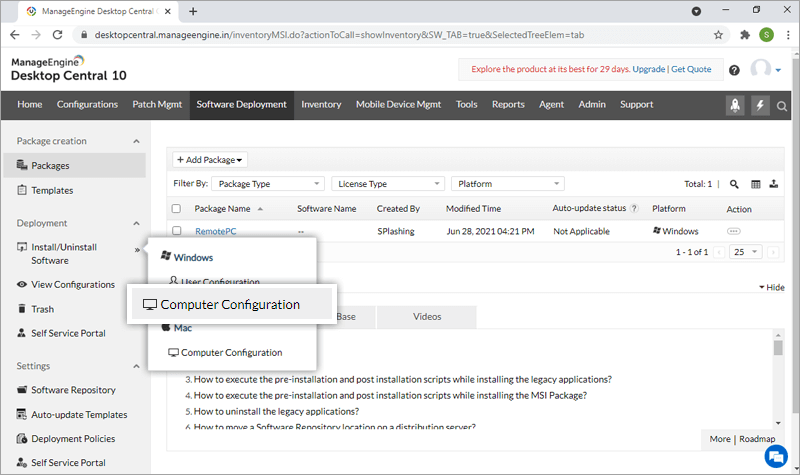Open the chat bubble widget

pos(775,455)
